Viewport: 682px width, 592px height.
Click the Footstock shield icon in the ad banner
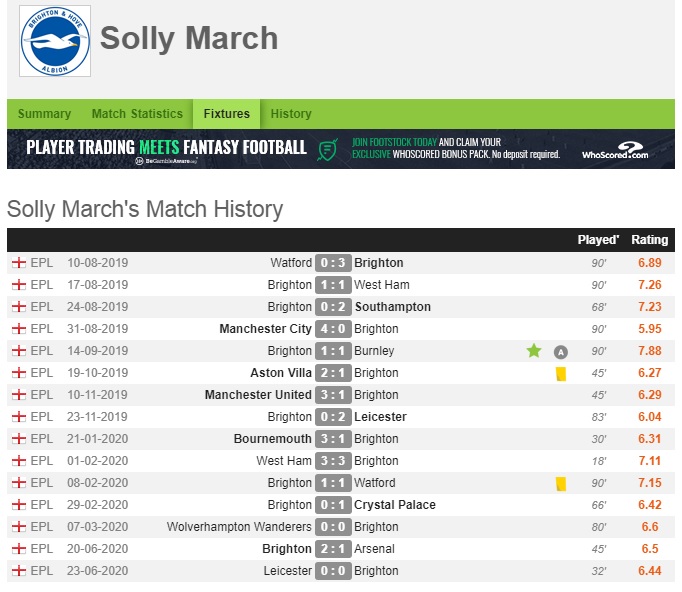click(x=328, y=150)
